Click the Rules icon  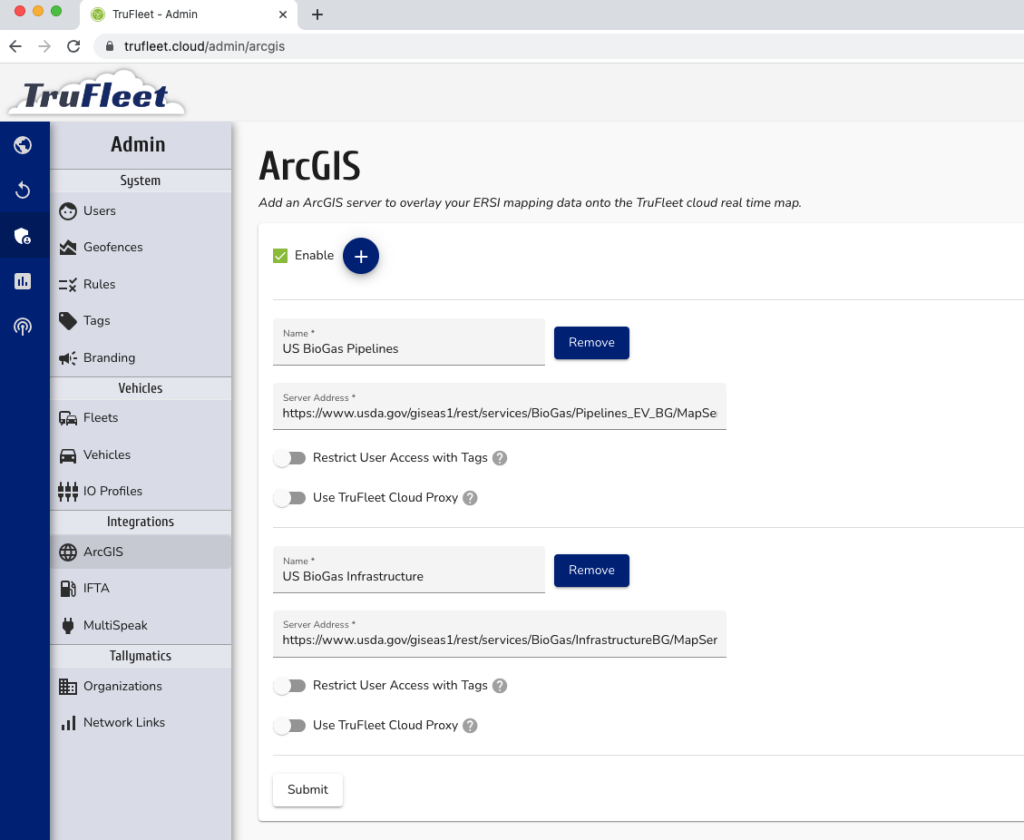click(68, 284)
